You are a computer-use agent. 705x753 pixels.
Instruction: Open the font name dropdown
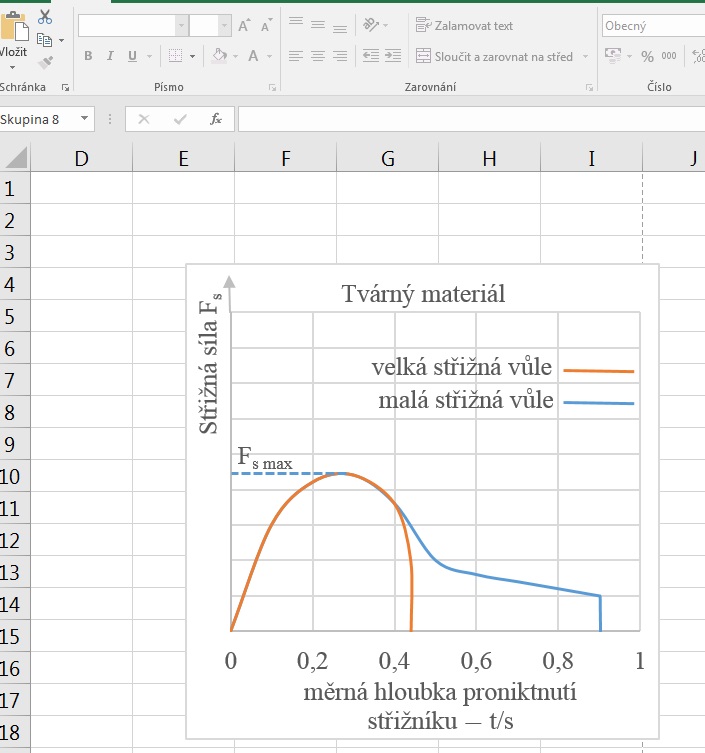click(181, 26)
